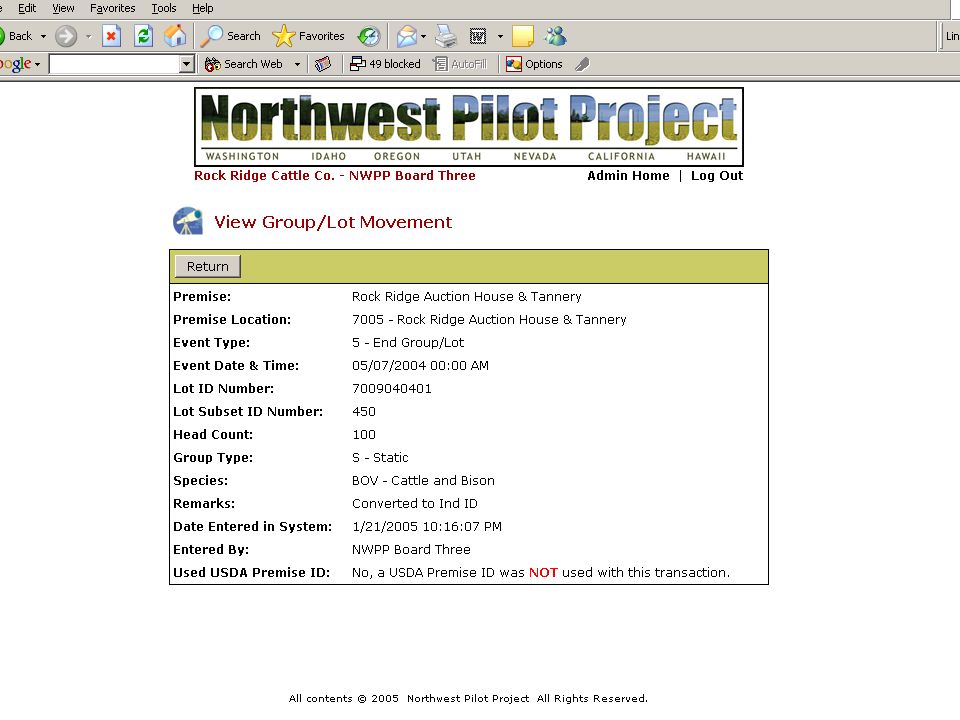960x720 pixels.
Task: Click in the Google toolbar search field
Action: click(114, 64)
